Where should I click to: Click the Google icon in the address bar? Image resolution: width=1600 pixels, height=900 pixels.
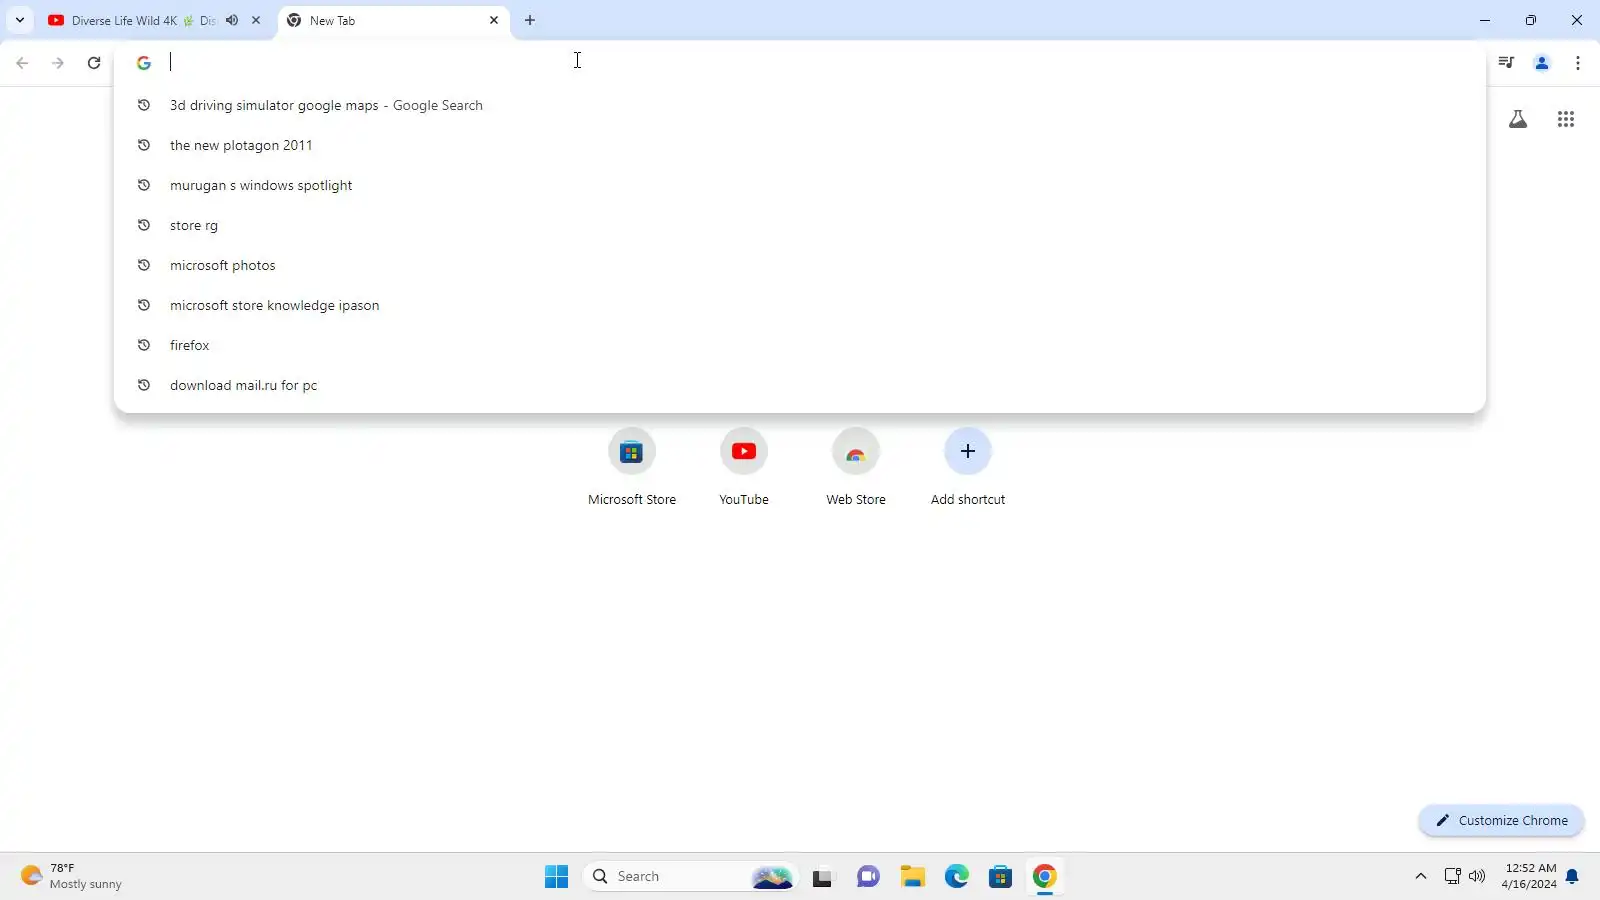pos(144,62)
